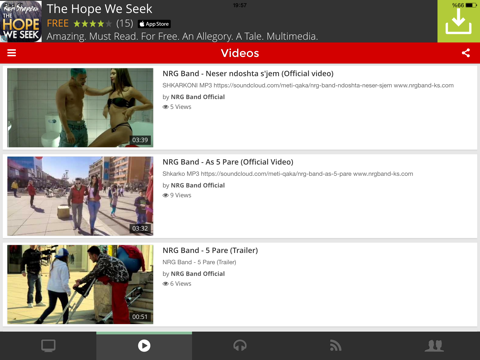Tap NRG Band Official under As 5 Pare video
Image resolution: width=480 pixels, height=360 pixels.
click(198, 185)
